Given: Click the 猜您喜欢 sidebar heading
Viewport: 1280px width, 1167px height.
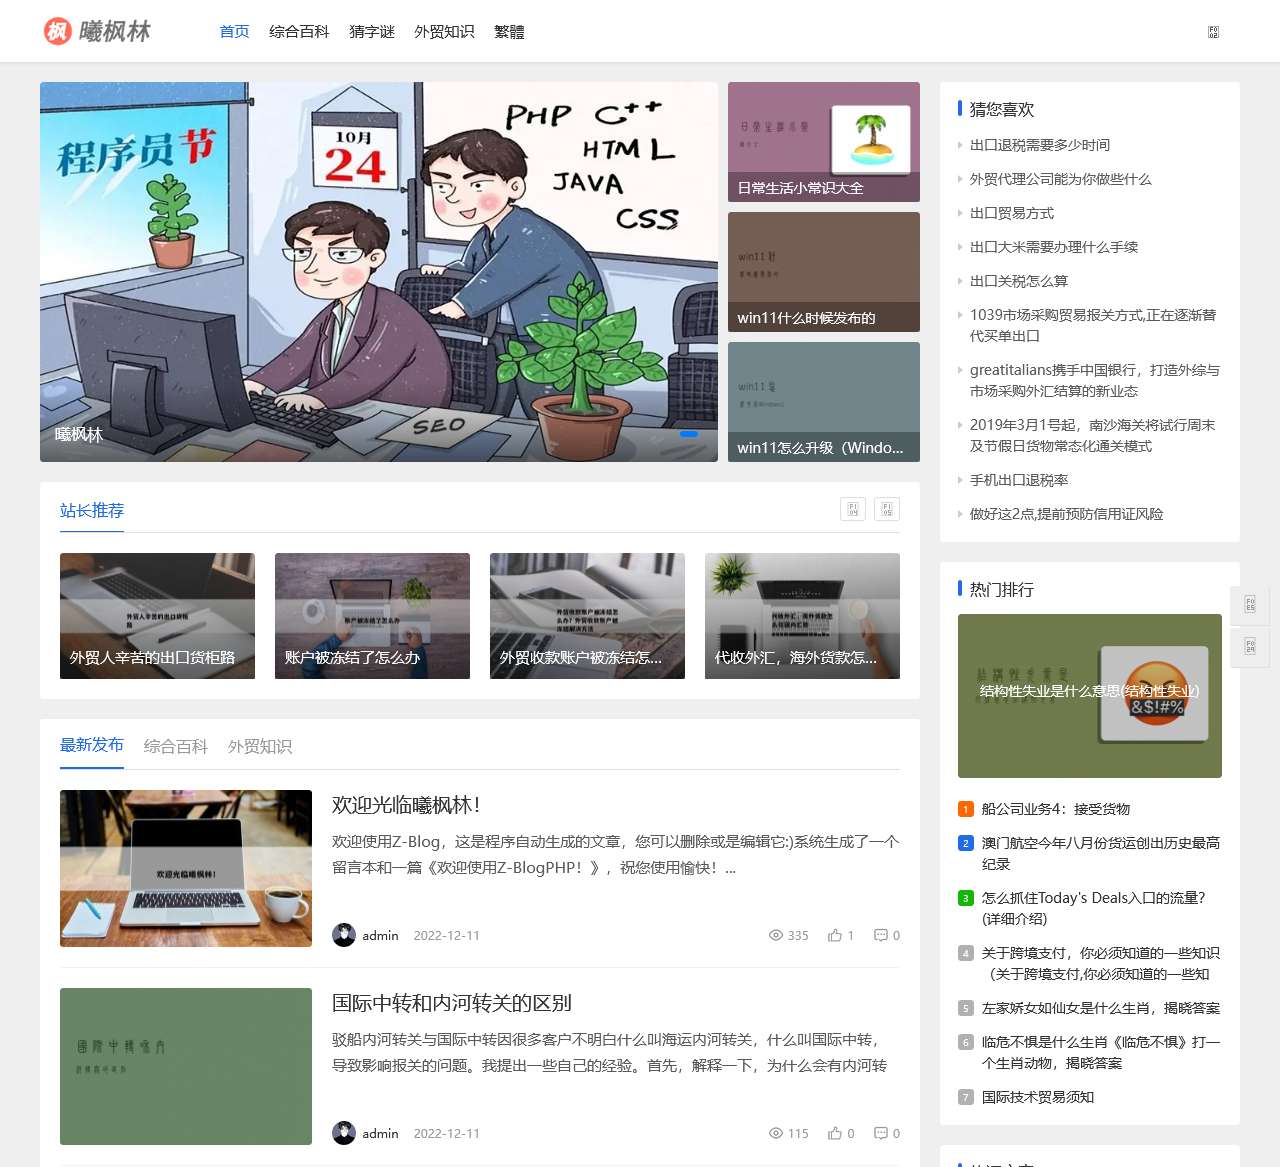Looking at the screenshot, I should [1002, 109].
